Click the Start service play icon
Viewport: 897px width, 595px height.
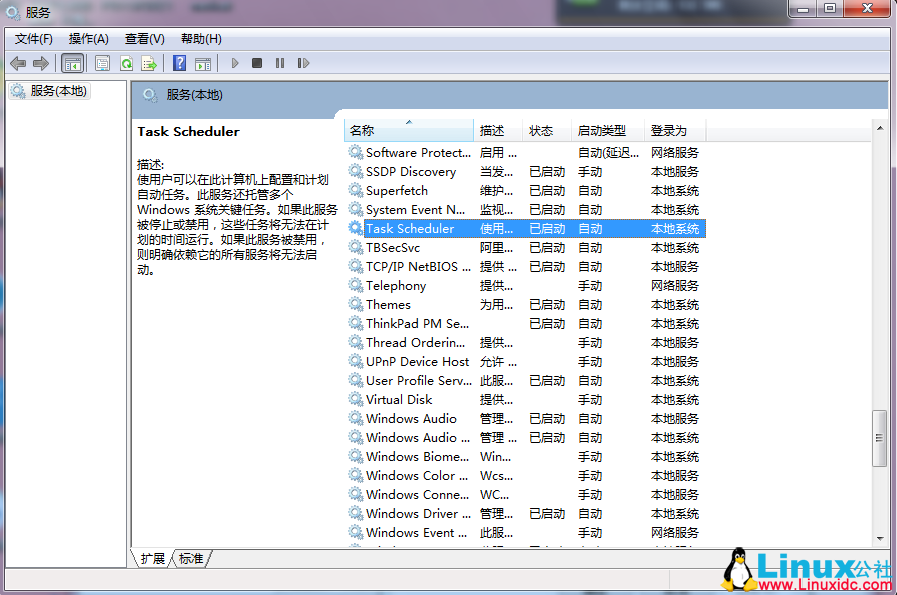pos(235,63)
